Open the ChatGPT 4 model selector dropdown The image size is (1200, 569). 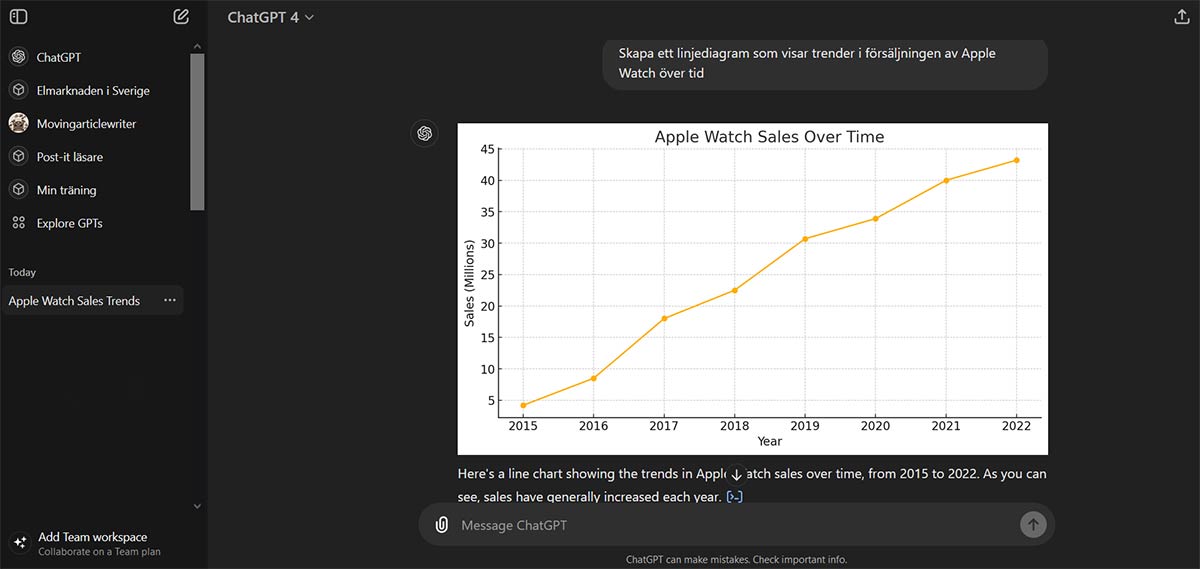click(271, 17)
